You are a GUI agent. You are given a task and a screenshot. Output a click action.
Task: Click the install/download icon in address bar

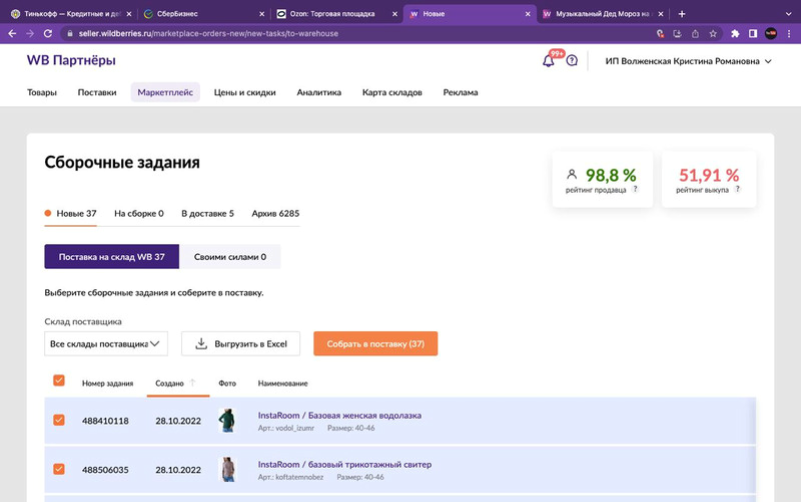click(x=677, y=34)
